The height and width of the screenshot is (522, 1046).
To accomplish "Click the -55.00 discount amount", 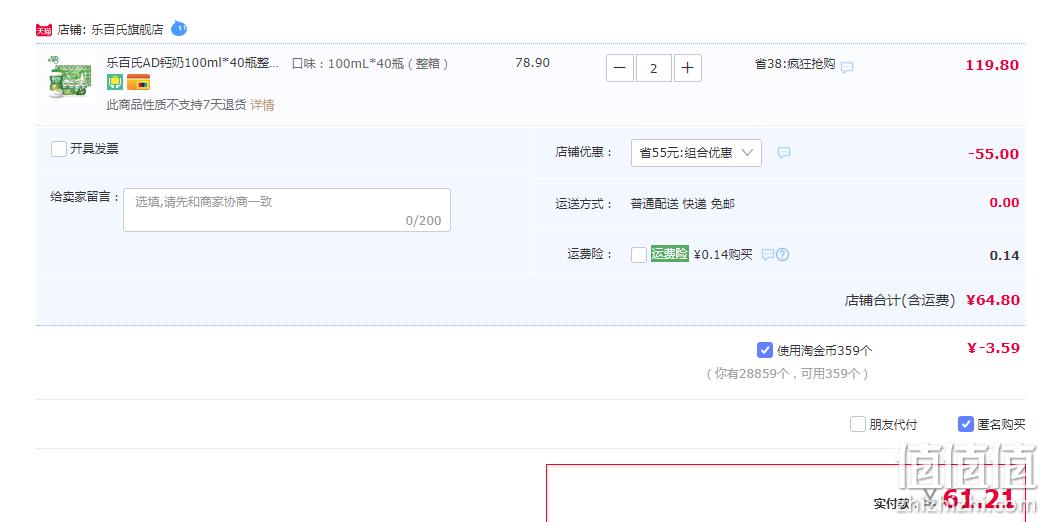I will click(x=993, y=154).
